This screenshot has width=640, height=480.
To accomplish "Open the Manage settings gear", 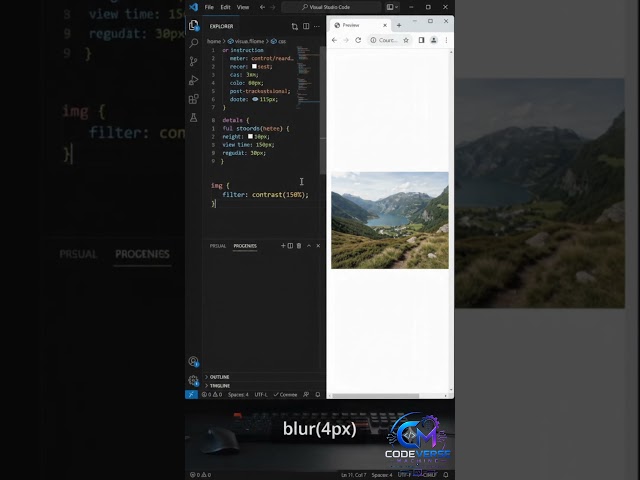I will tap(193, 380).
